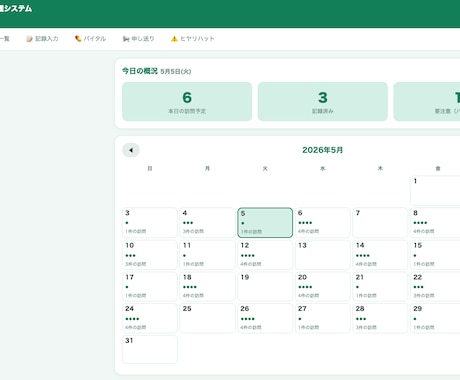This screenshot has height=380, width=460.
Task: Click the 金 weekday header
Action: pos(438,168)
